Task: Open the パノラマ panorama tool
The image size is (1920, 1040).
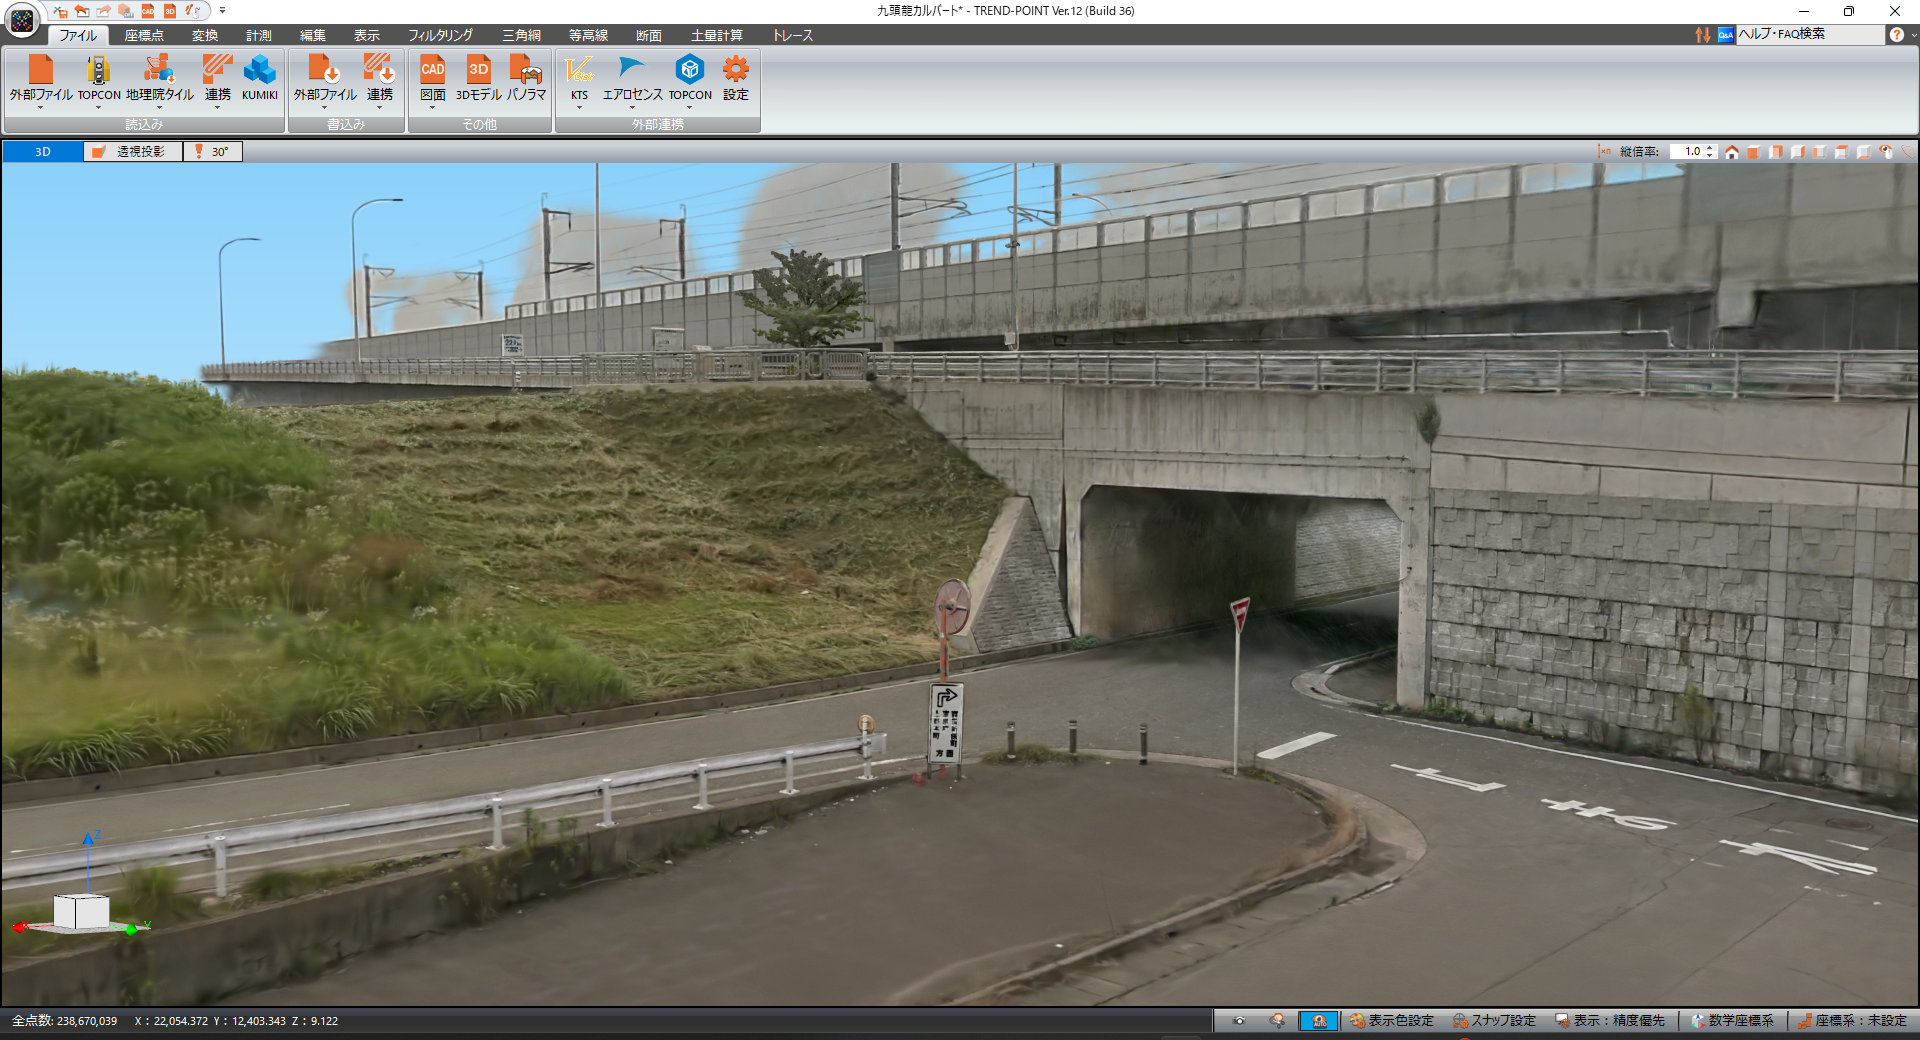Action: click(x=526, y=72)
